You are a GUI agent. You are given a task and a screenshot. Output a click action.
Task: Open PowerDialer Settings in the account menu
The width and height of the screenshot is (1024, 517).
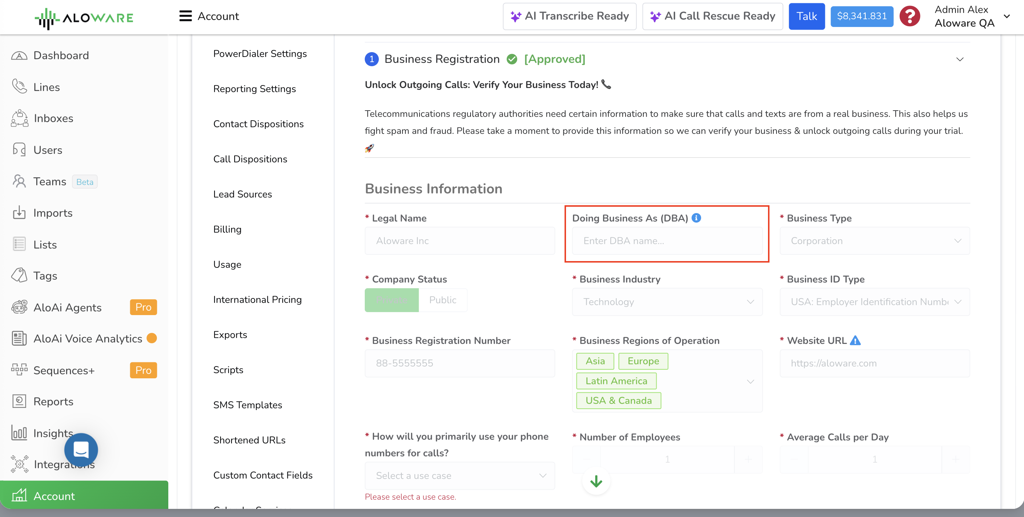pos(260,54)
